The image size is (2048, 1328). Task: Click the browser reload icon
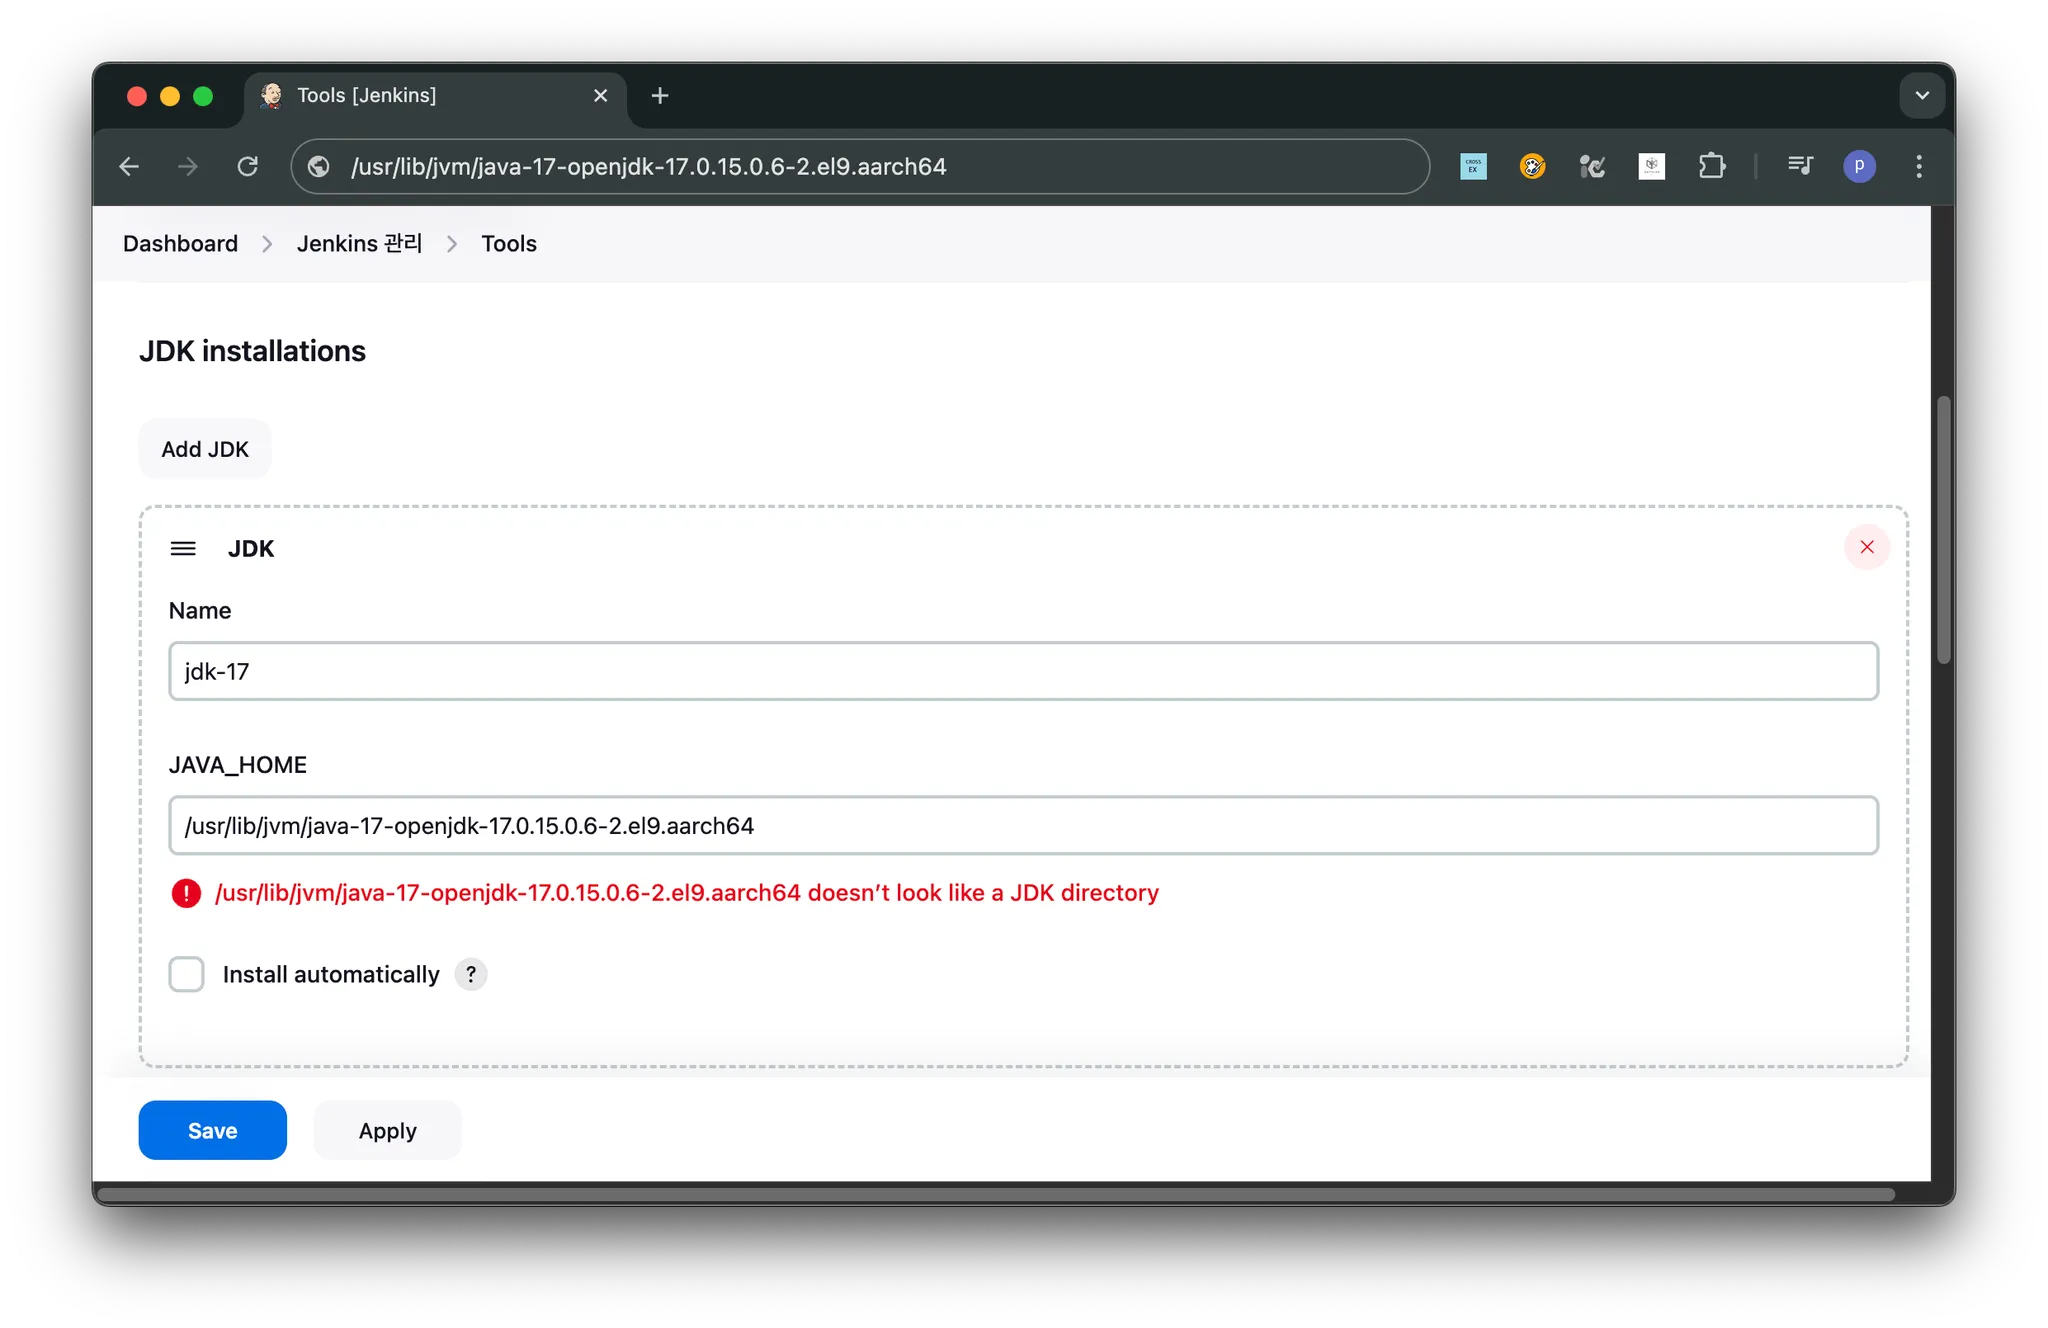pos(248,166)
